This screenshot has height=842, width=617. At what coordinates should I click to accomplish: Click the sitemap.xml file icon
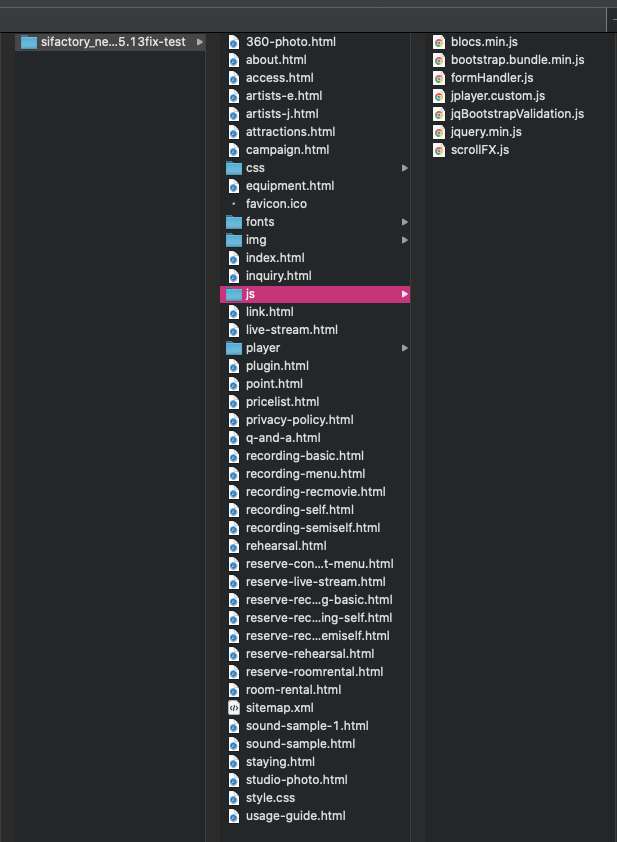point(234,708)
